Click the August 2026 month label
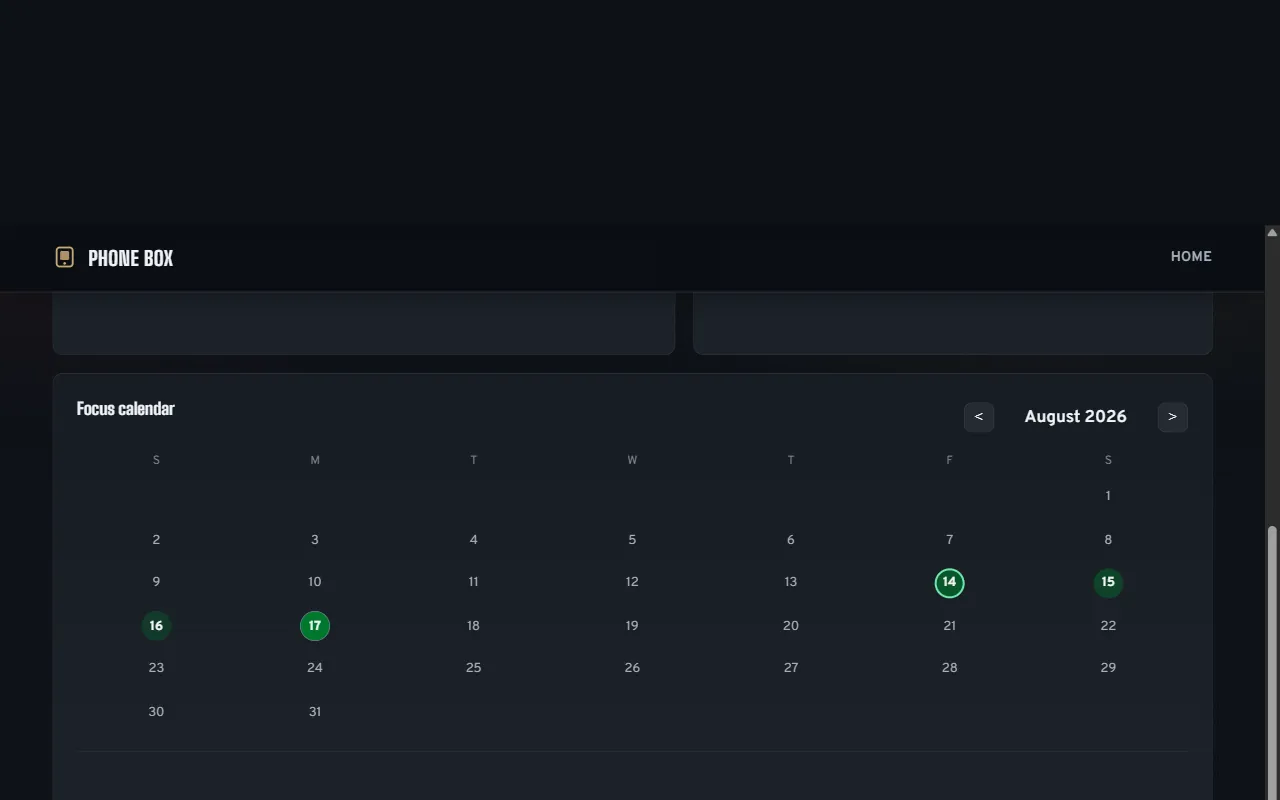The image size is (1280, 800). (1075, 417)
